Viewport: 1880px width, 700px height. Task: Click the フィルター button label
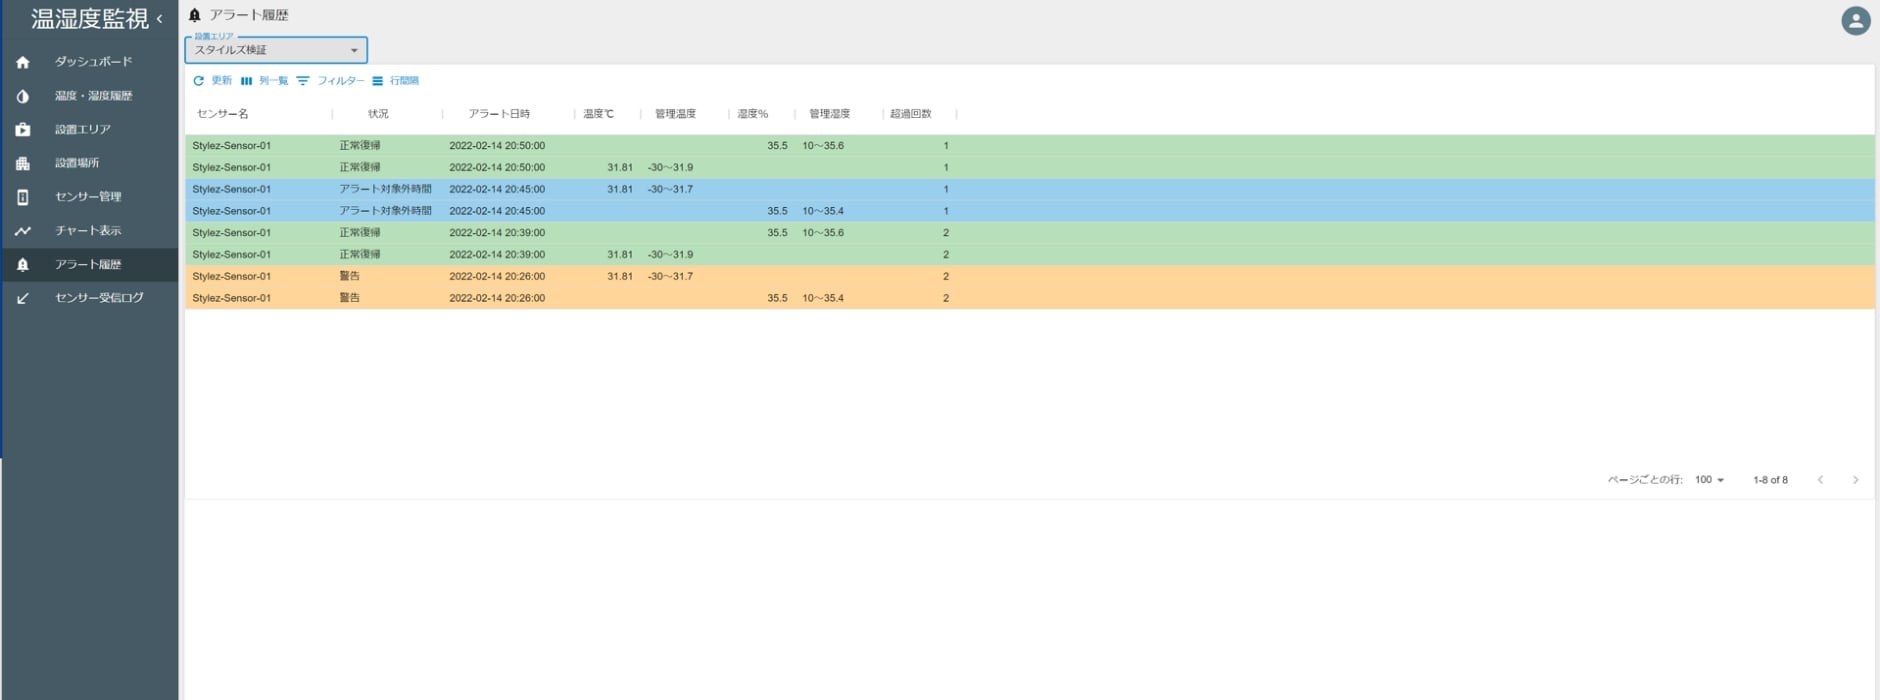[341, 81]
